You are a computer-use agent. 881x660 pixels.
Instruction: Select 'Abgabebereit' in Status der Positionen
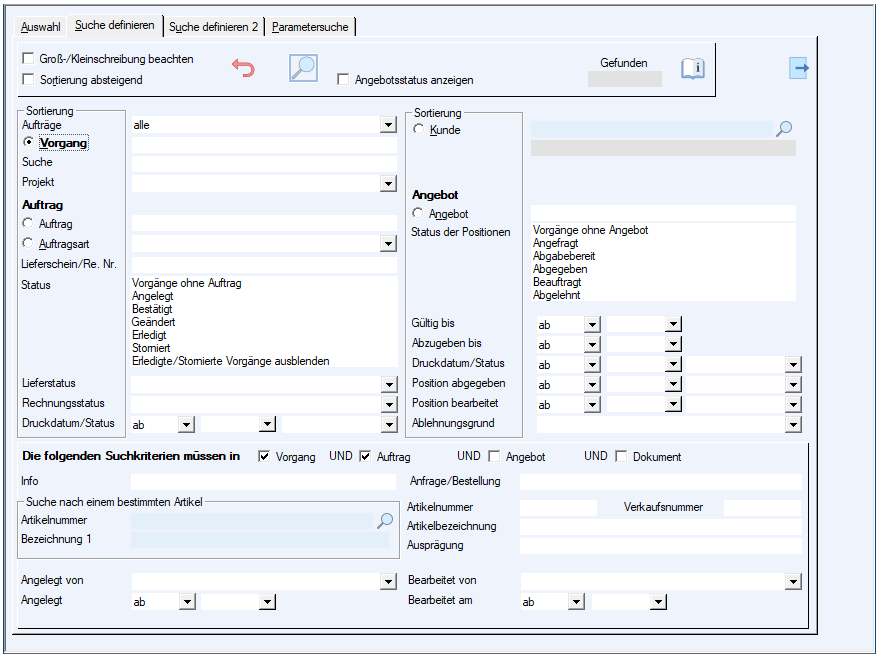click(564, 256)
